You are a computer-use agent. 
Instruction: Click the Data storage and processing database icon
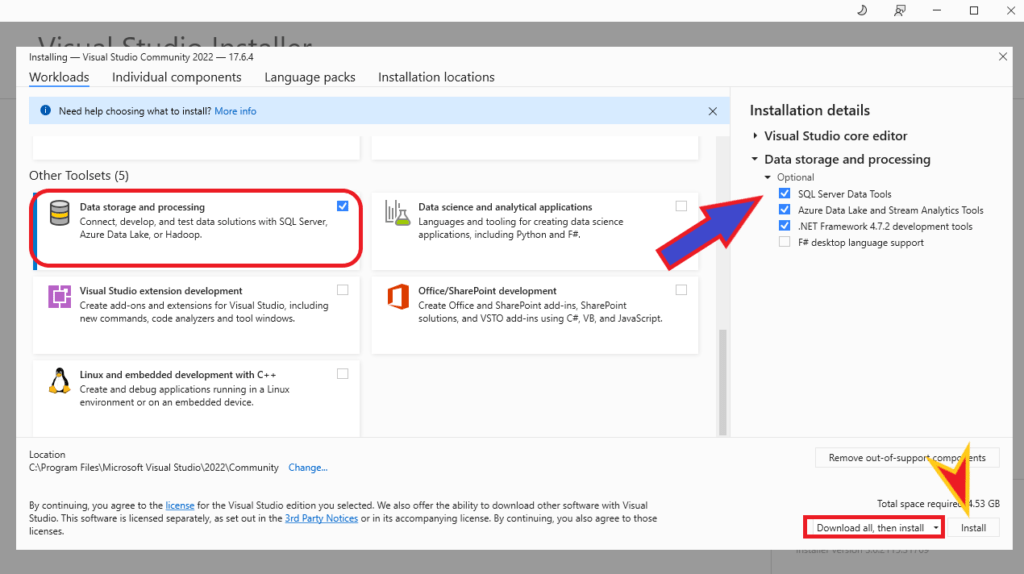click(59, 214)
